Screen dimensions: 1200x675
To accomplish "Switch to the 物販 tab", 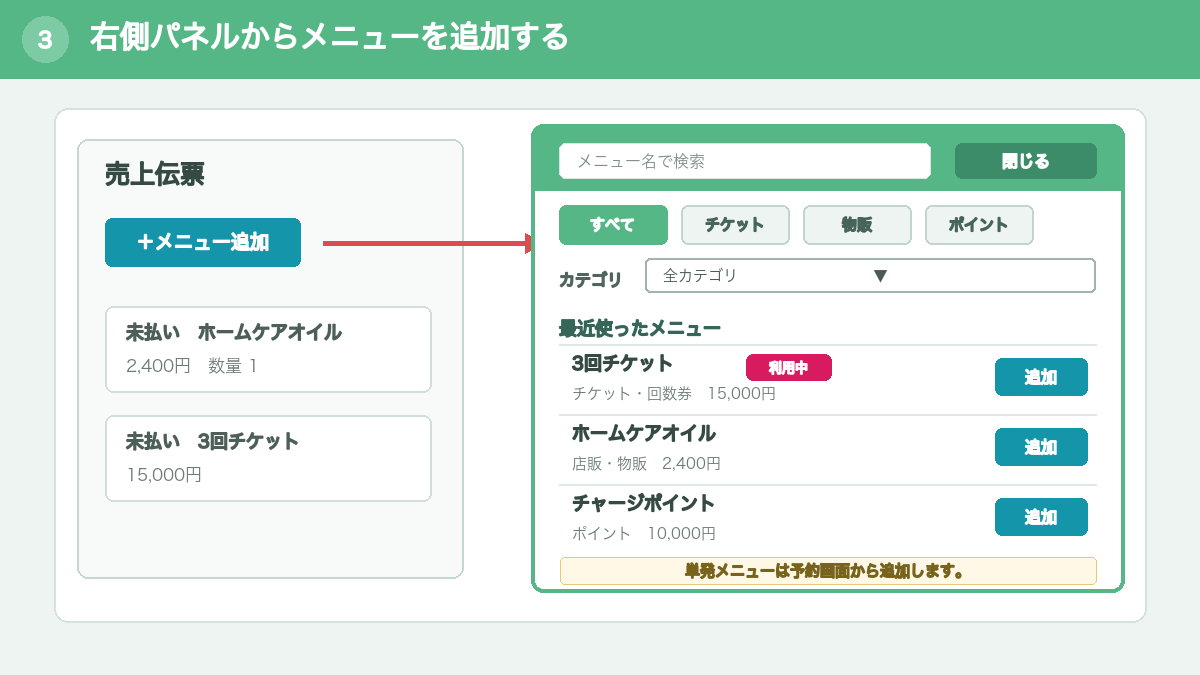I will point(857,225).
